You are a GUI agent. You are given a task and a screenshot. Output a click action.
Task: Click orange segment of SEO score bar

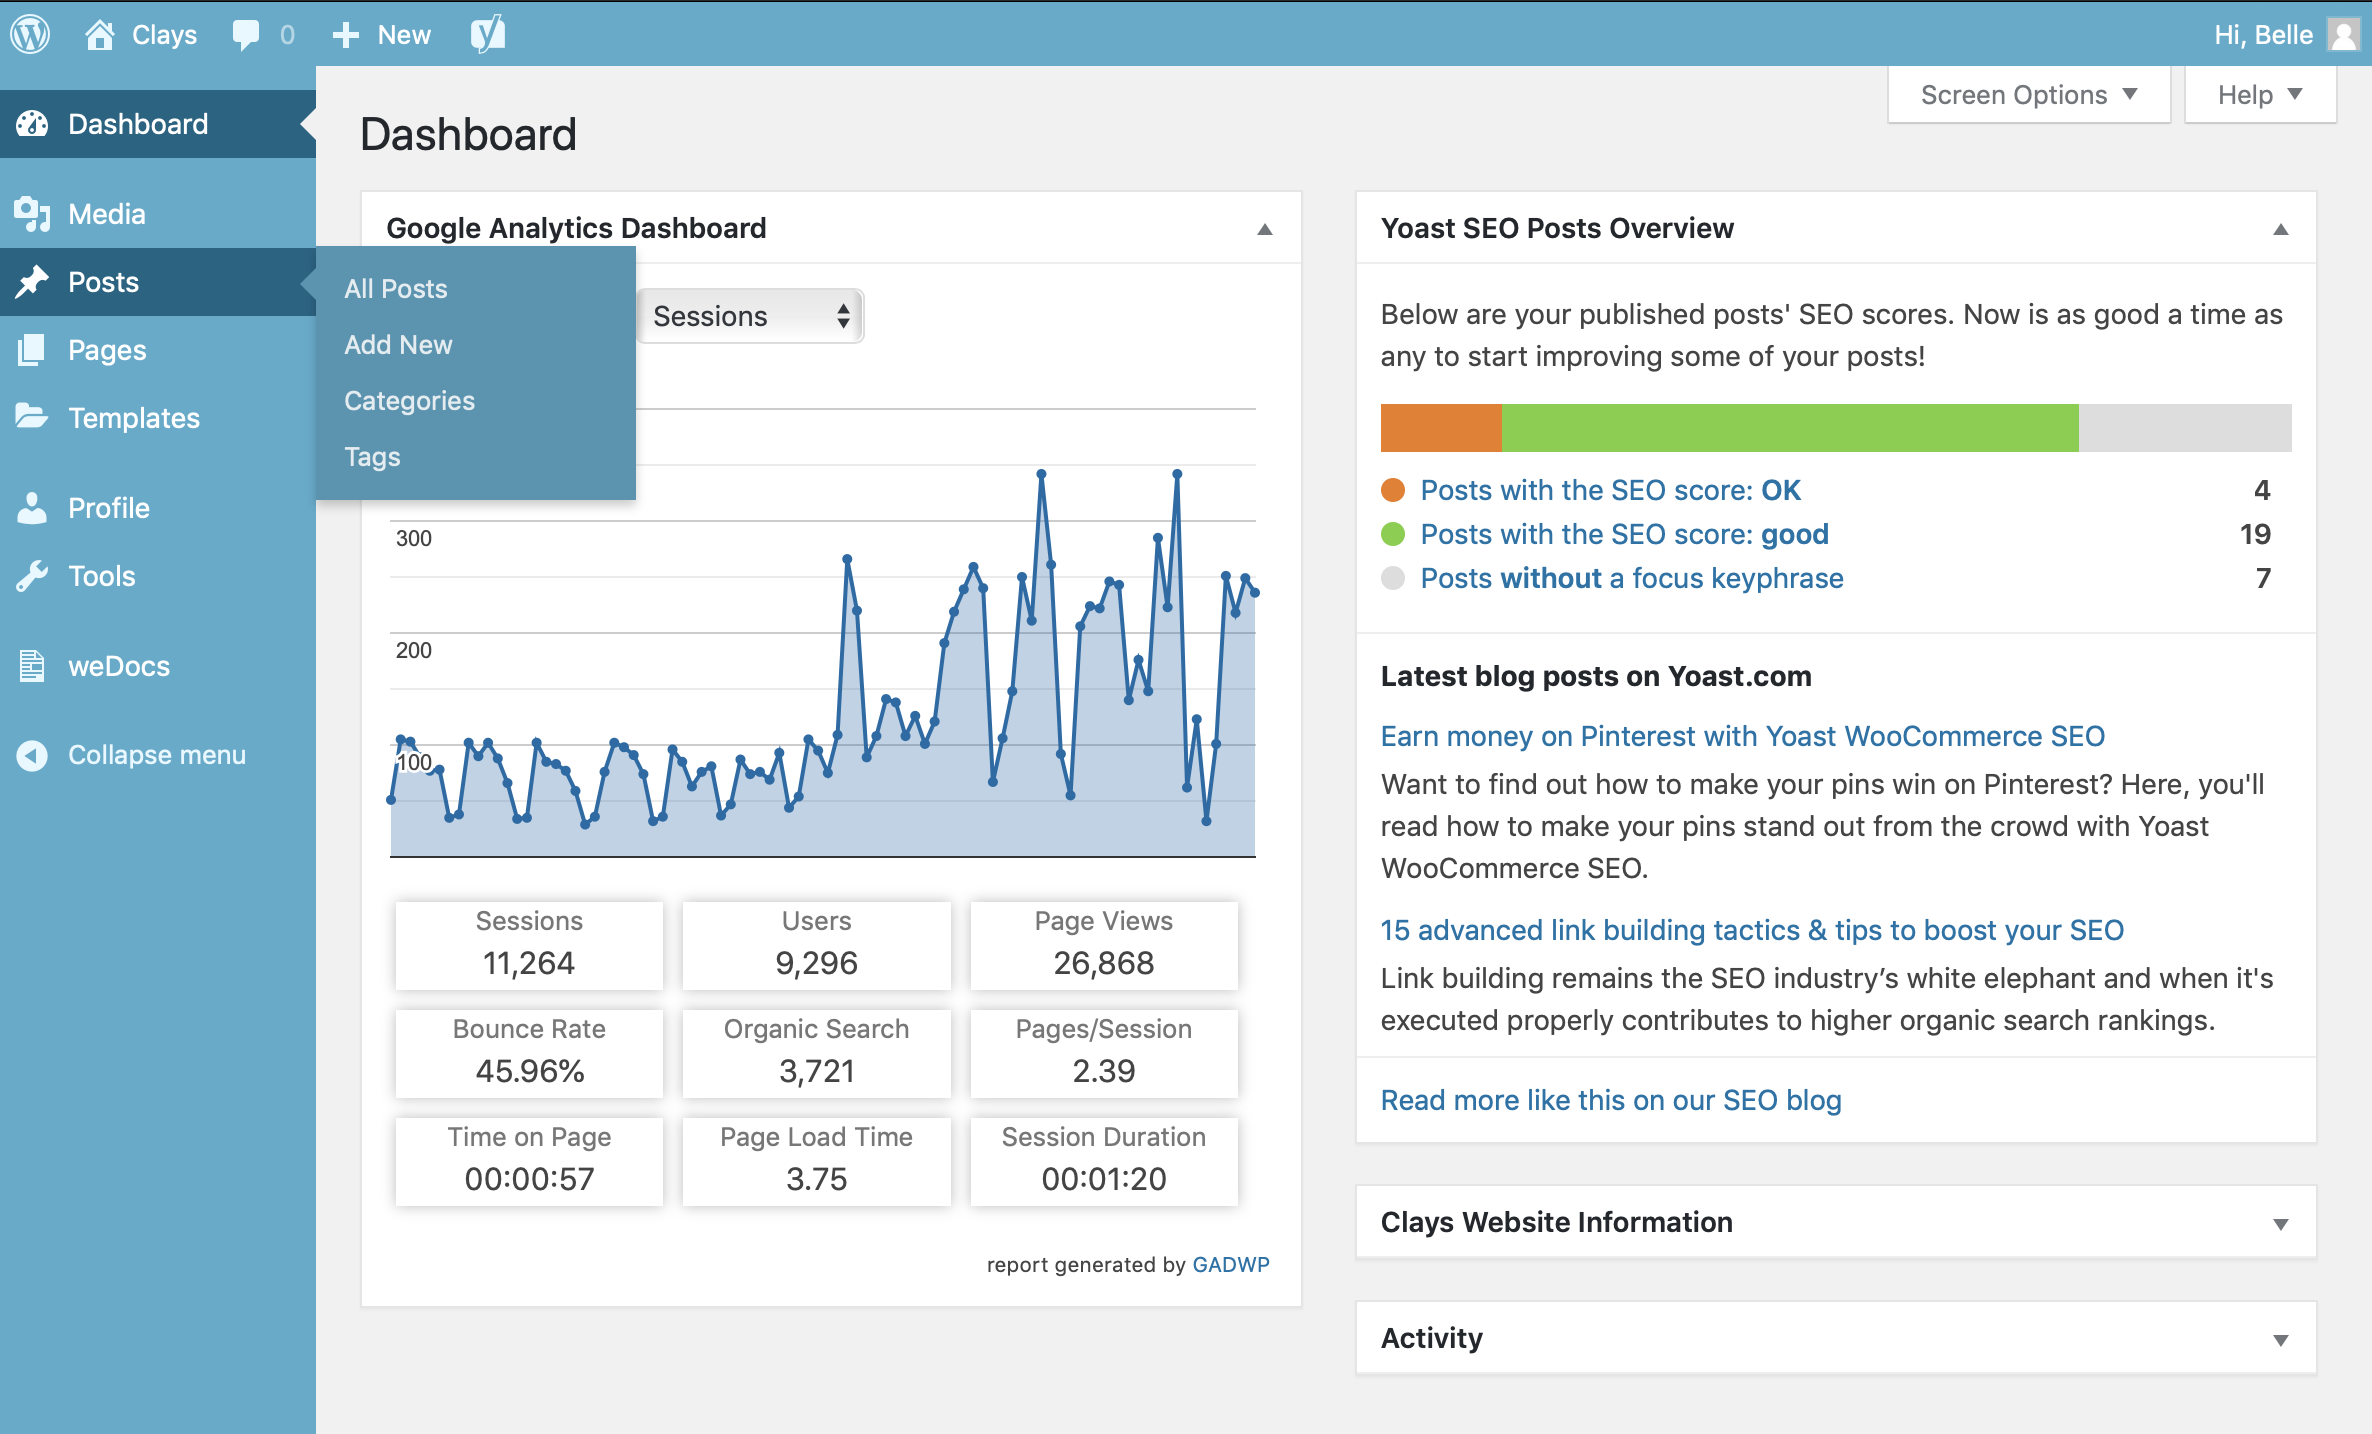tap(1441, 428)
